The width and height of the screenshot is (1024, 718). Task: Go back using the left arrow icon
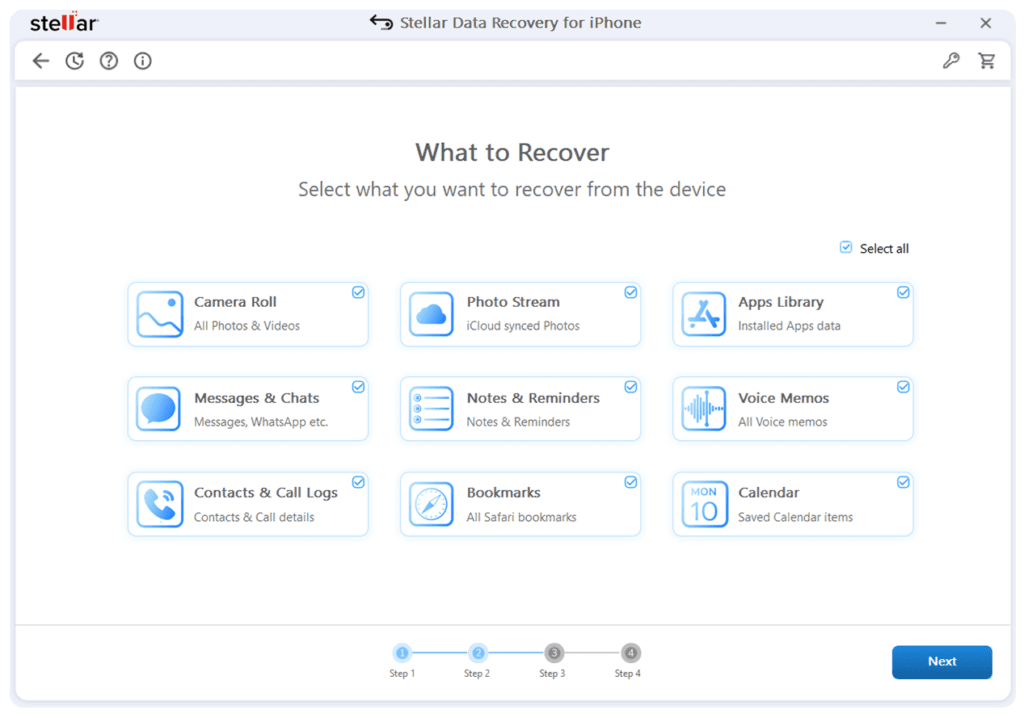click(40, 61)
